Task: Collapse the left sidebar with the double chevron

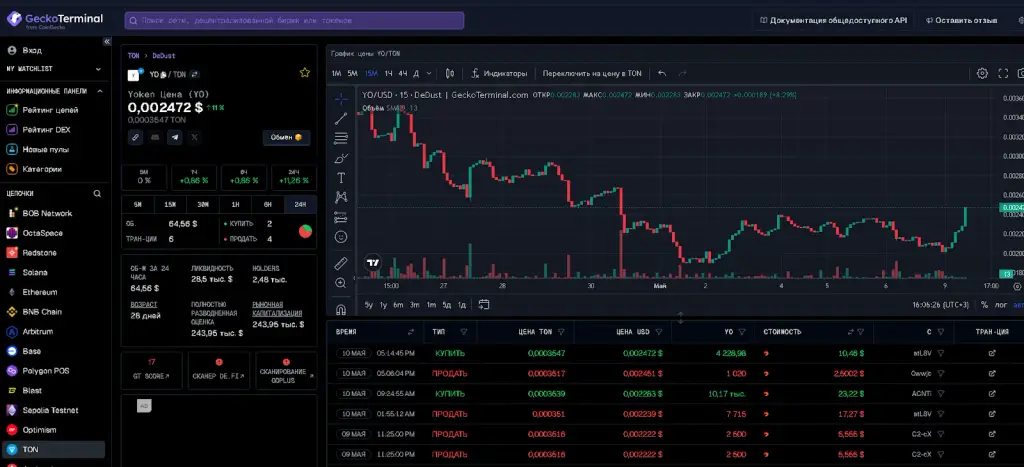Action: [x=107, y=42]
